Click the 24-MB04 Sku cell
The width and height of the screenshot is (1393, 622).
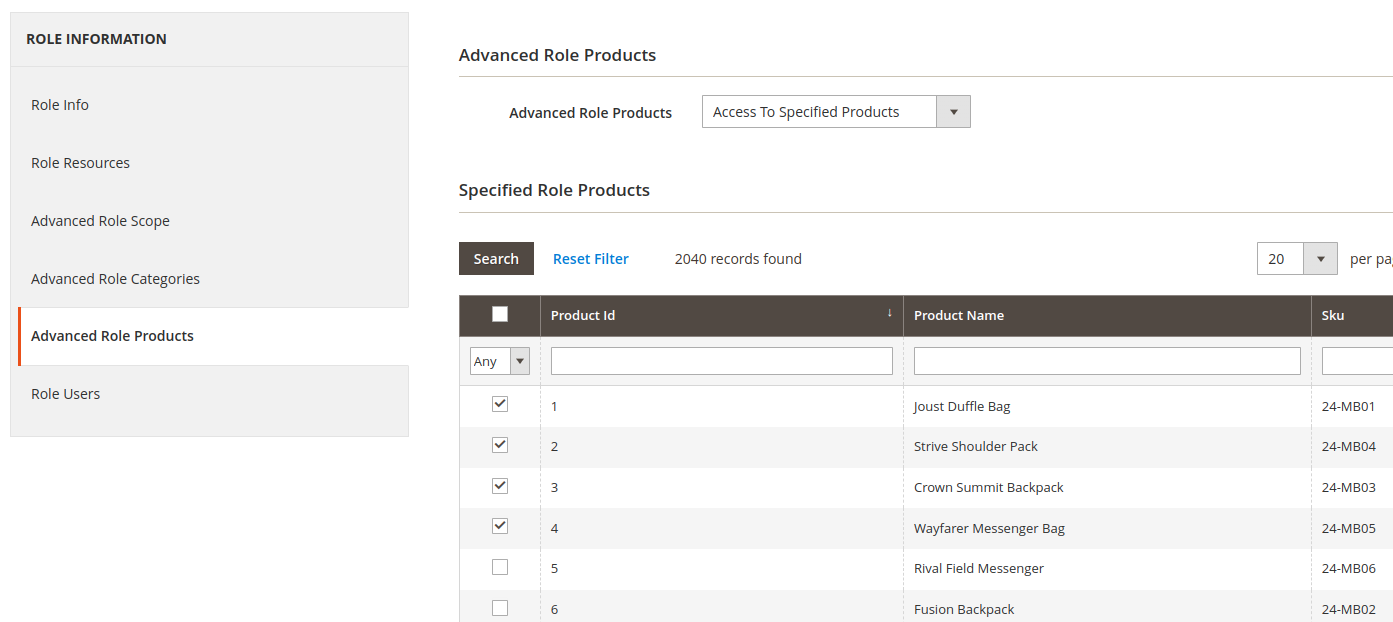pyautogui.click(x=1349, y=446)
